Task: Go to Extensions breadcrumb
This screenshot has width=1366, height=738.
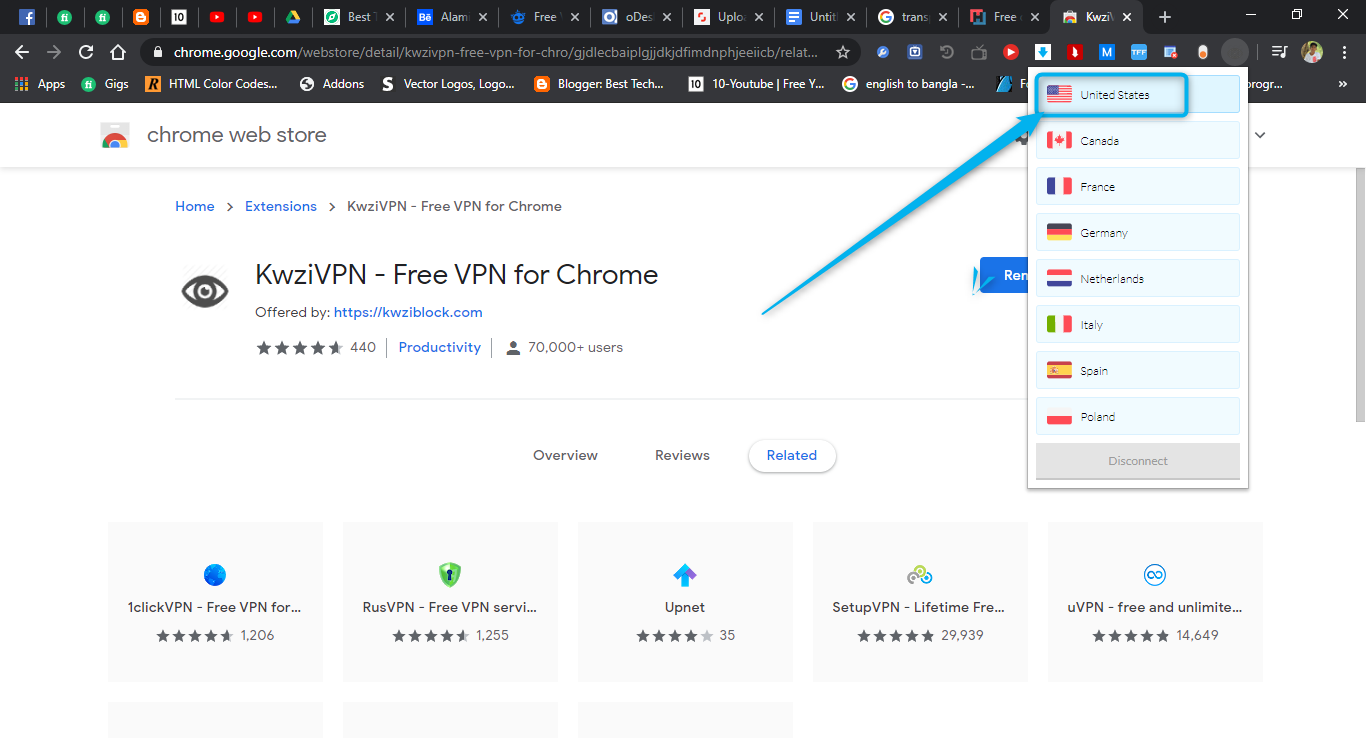Action: 281,206
